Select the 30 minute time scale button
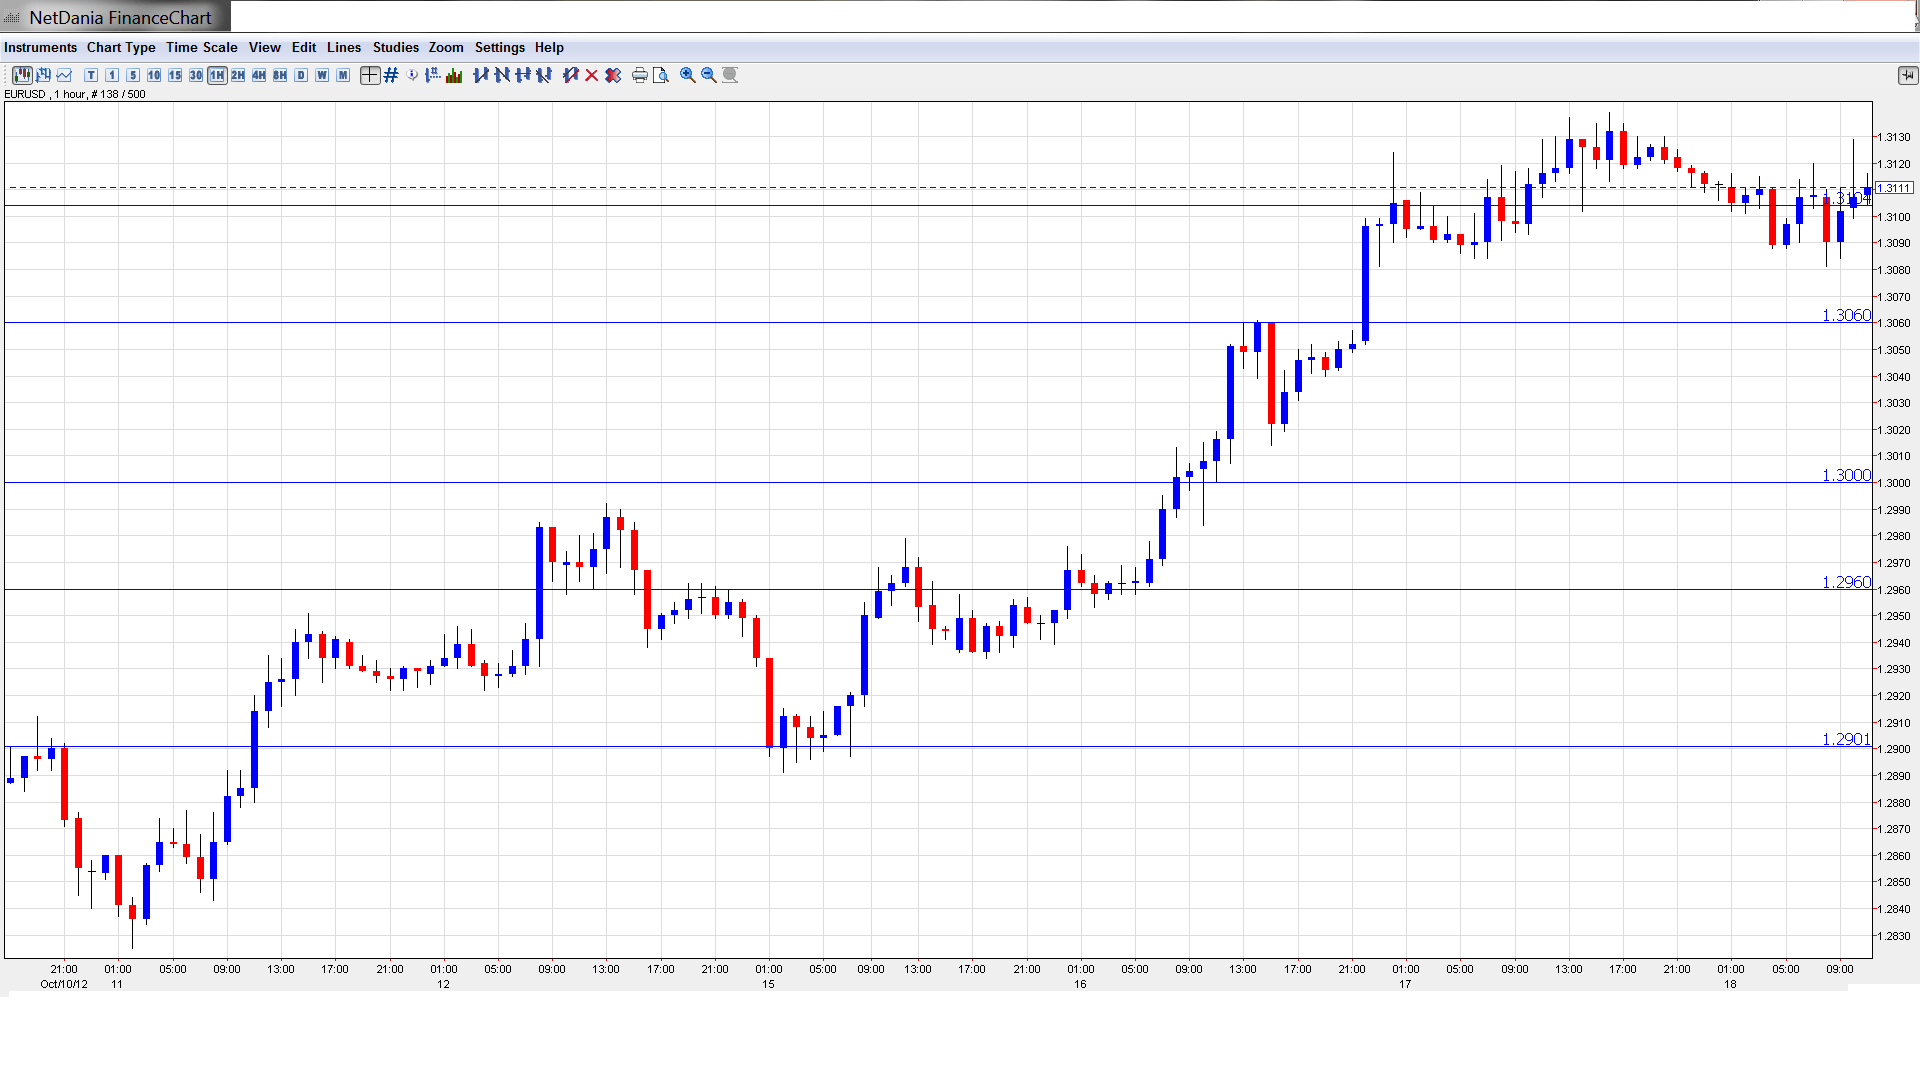The height and width of the screenshot is (1080, 1920). [196, 75]
